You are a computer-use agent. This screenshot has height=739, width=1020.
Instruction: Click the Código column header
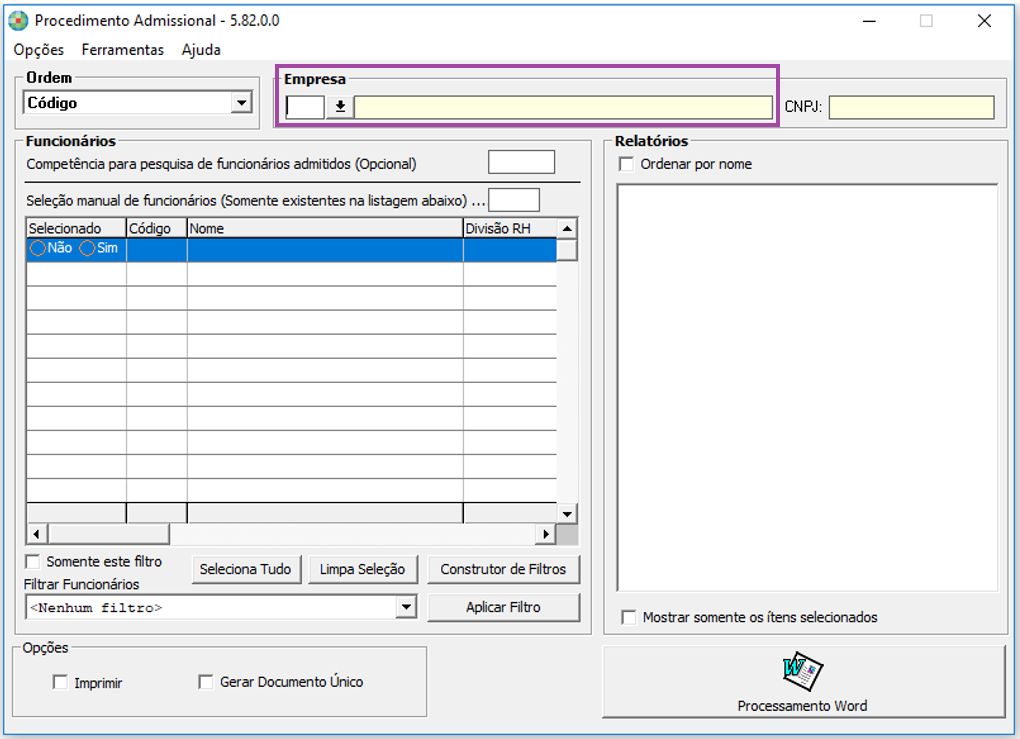pos(157,228)
